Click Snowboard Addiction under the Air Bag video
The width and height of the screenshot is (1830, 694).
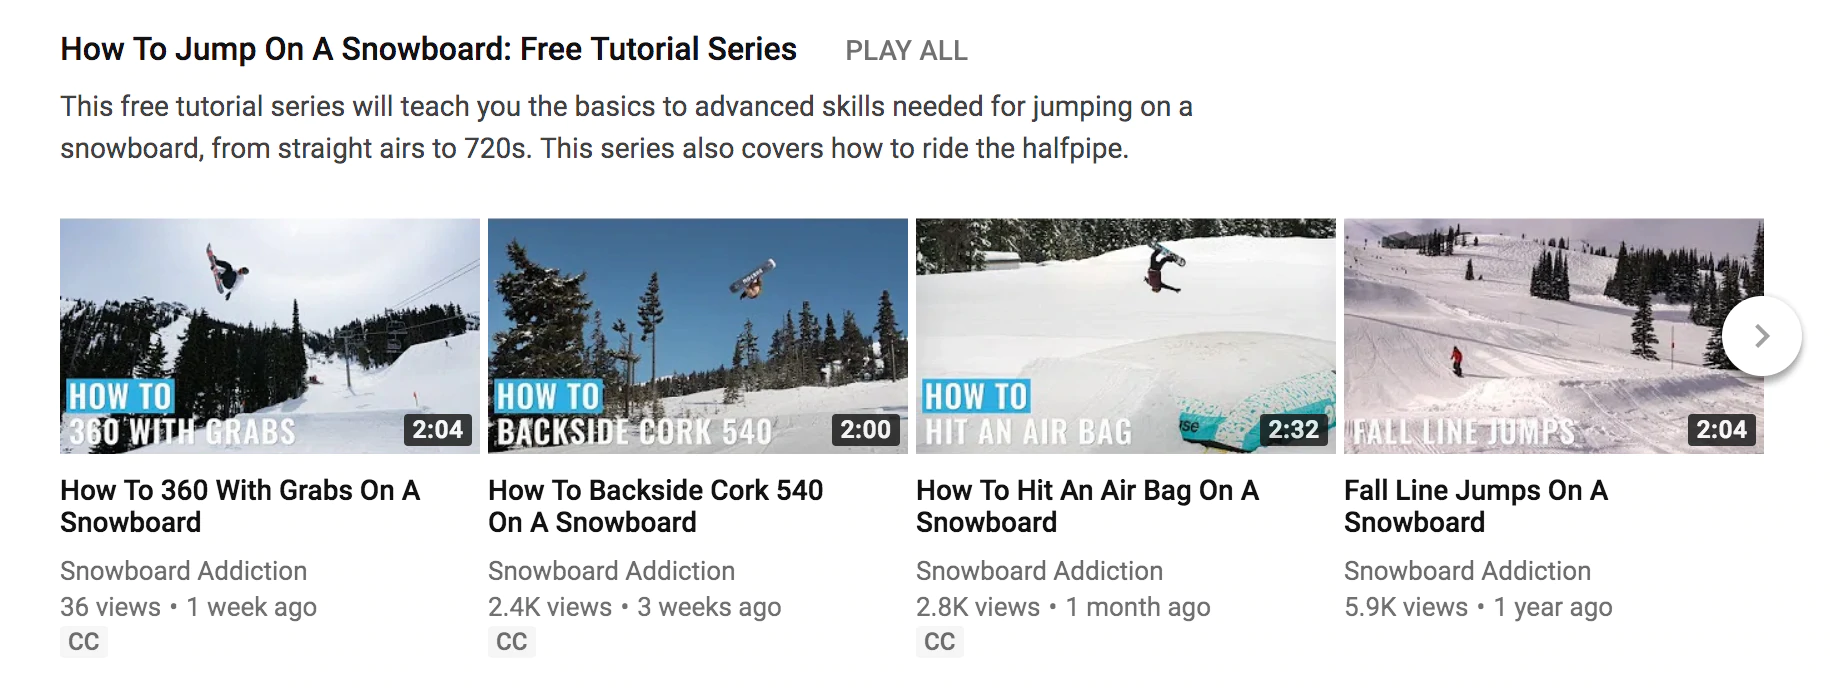click(x=1039, y=571)
